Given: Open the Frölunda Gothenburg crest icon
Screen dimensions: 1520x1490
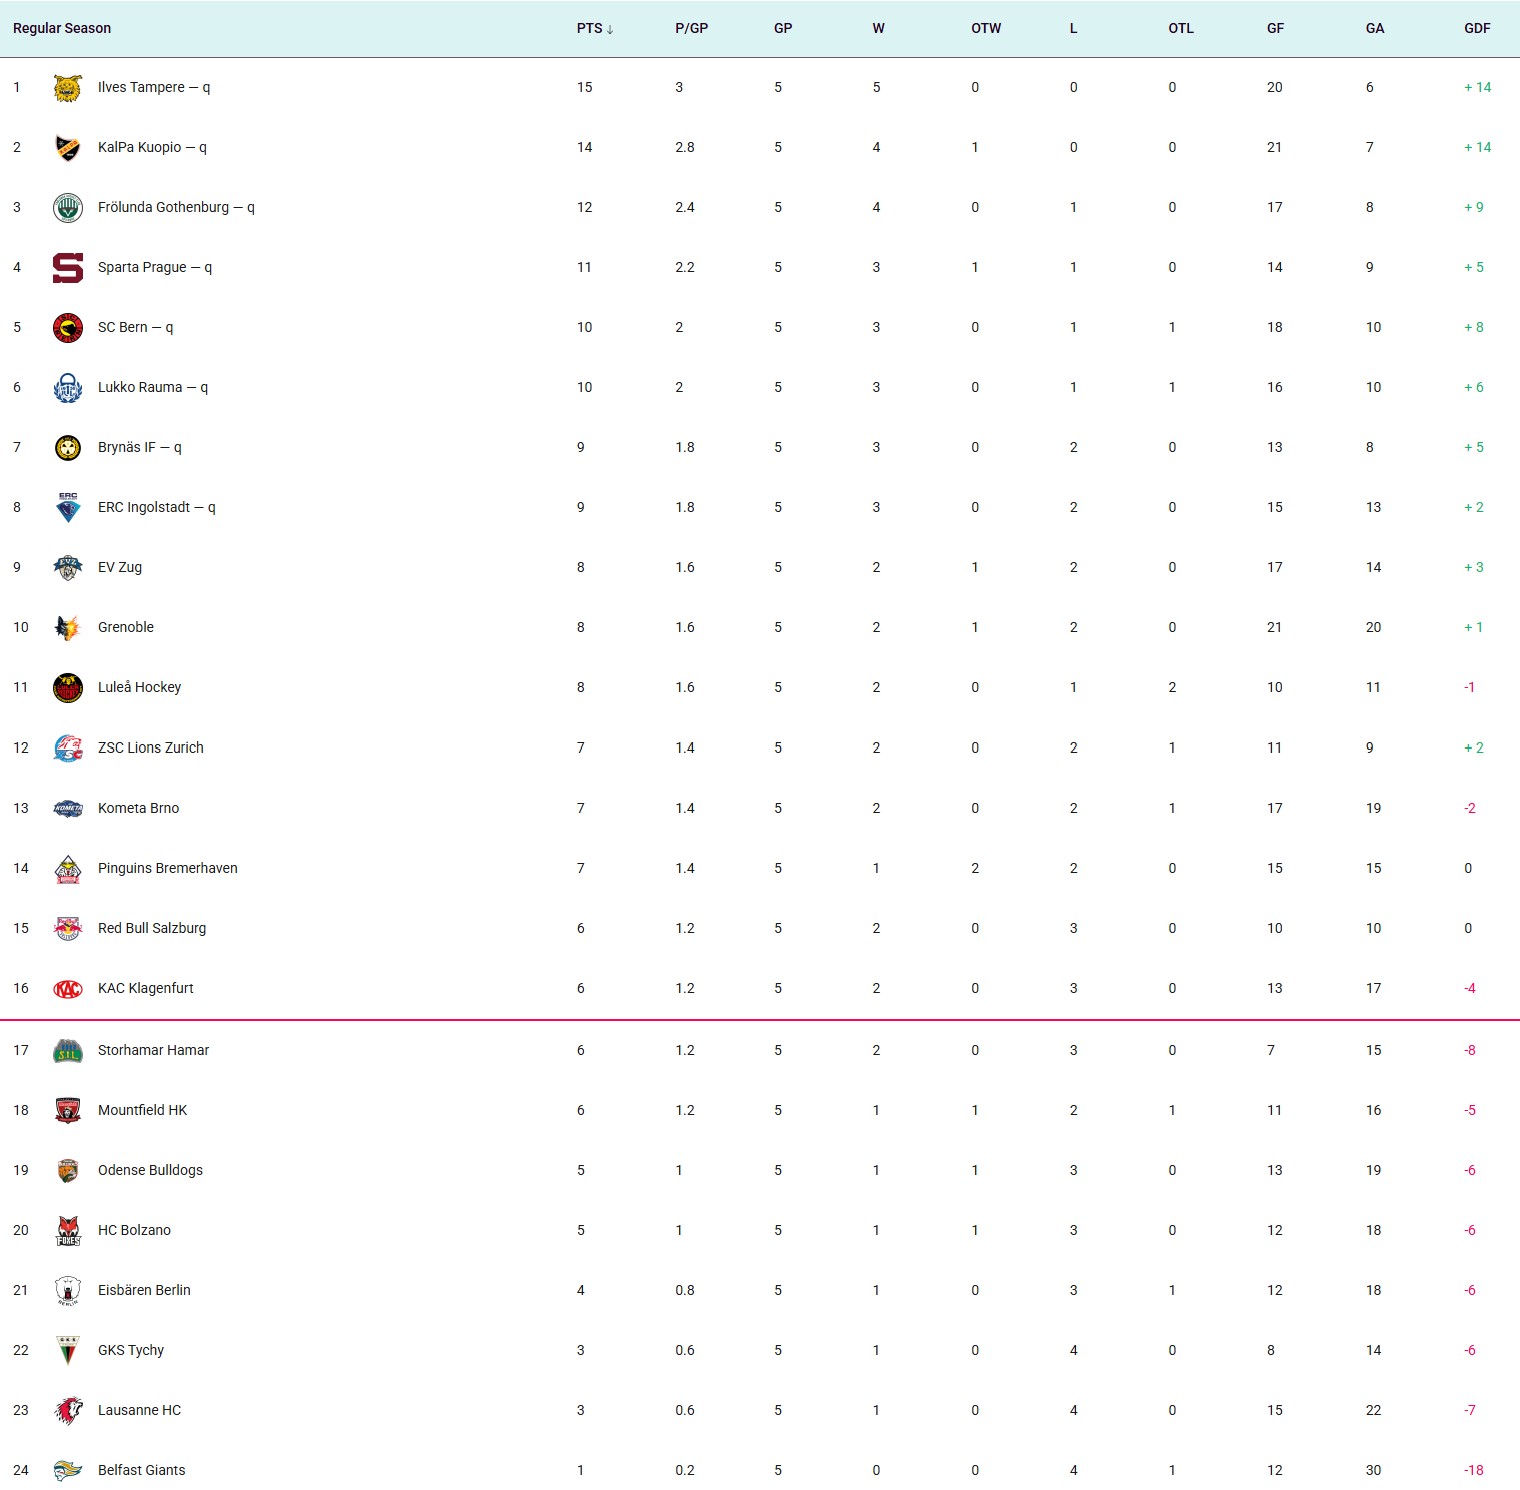Looking at the screenshot, I should coord(68,208).
